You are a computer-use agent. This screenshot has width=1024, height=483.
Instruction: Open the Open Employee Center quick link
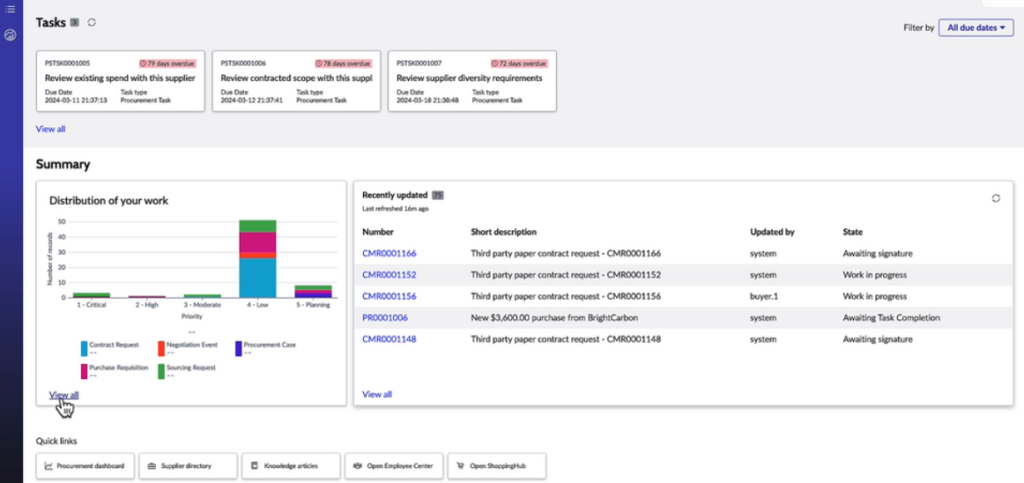(394, 466)
